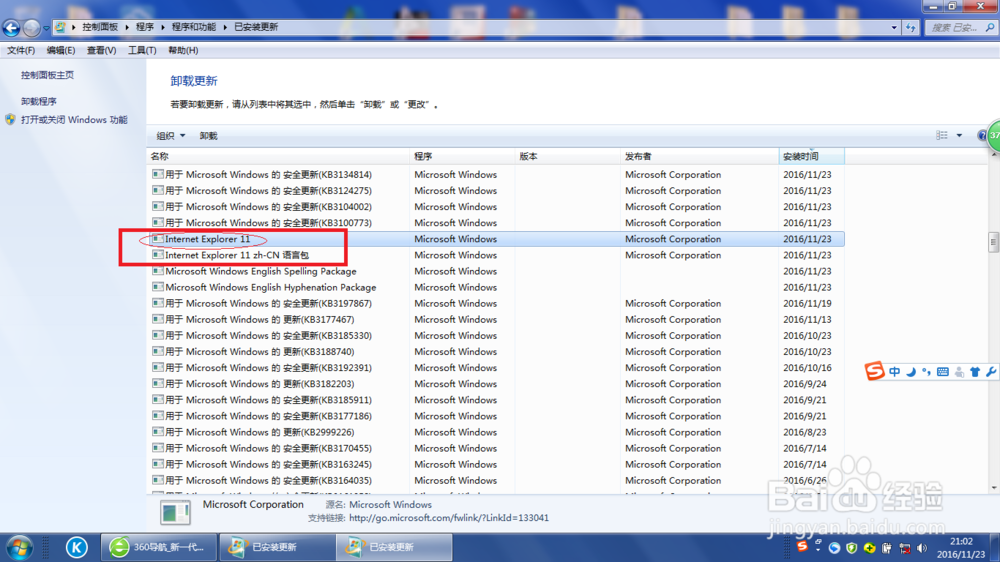The width and height of the screenshot is (1000, 562).
Task: Select the KB3185911 security update row
Action: [x=496, y=400]
